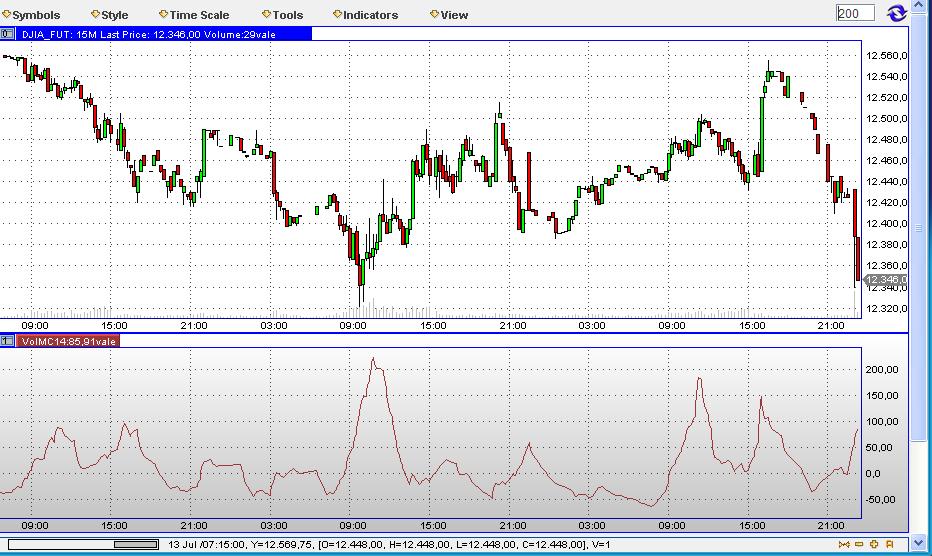Click the bar count field showing 200
The image size is (932, 556).
pyautogui.click(x=855, y=13)
